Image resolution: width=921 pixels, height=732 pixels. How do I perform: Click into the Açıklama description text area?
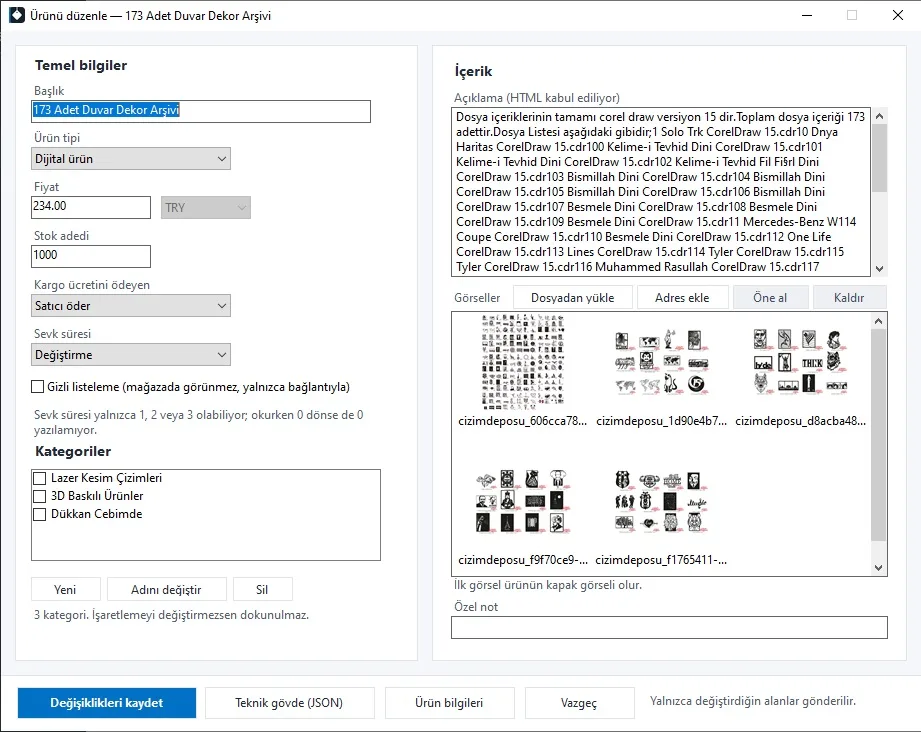[661, 192]
